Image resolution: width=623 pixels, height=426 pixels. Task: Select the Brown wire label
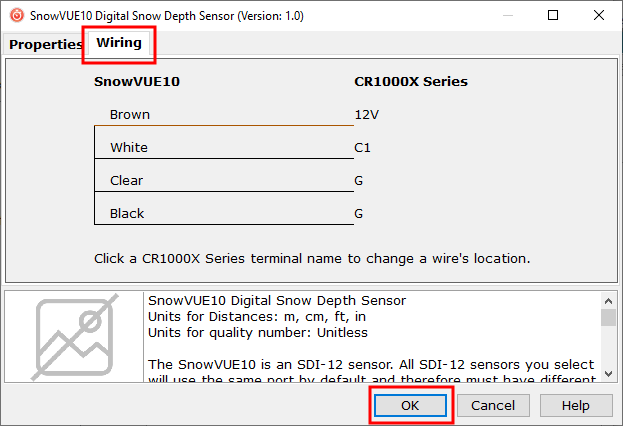[x=130, y=115]
